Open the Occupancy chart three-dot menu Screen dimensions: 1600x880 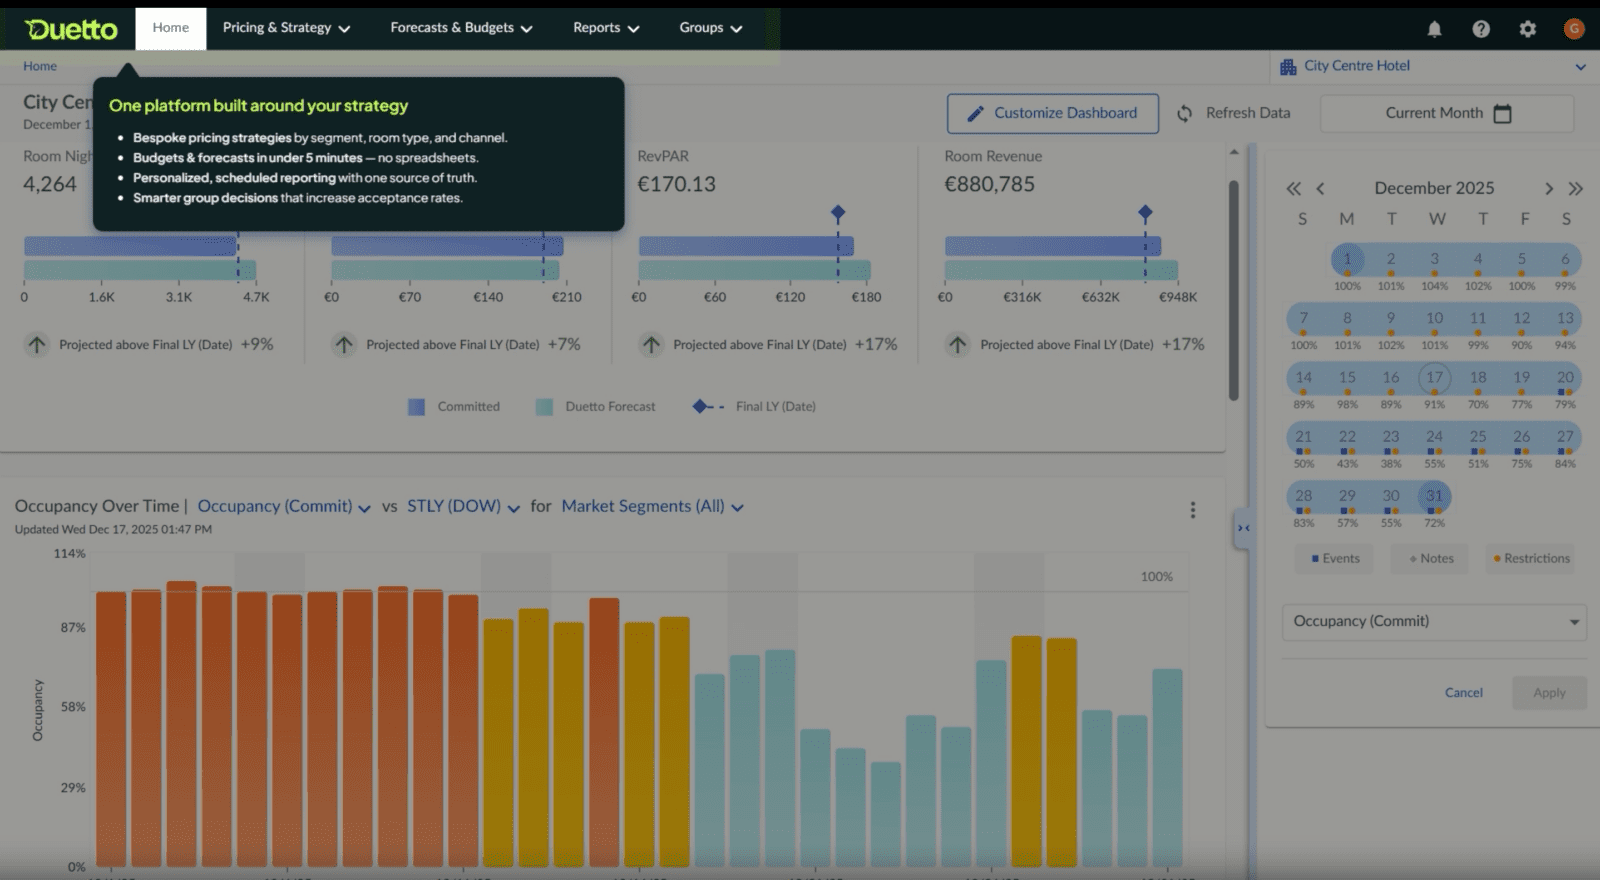point(1192,510)
